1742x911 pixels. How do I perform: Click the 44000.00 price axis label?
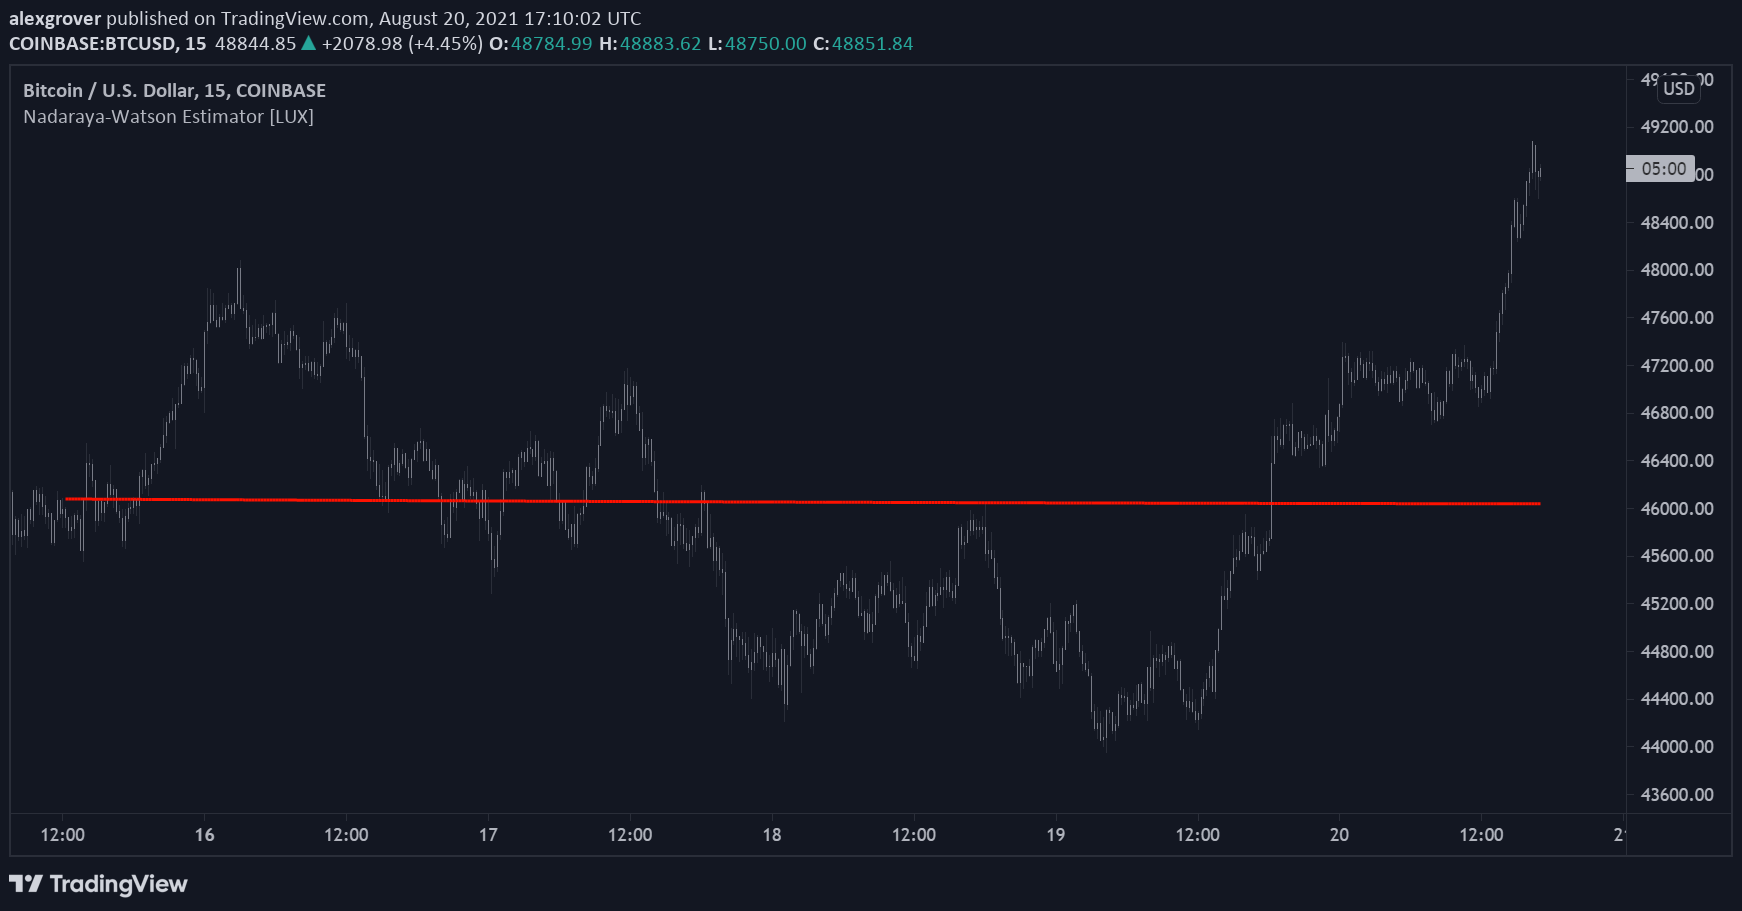point(1677,747)
